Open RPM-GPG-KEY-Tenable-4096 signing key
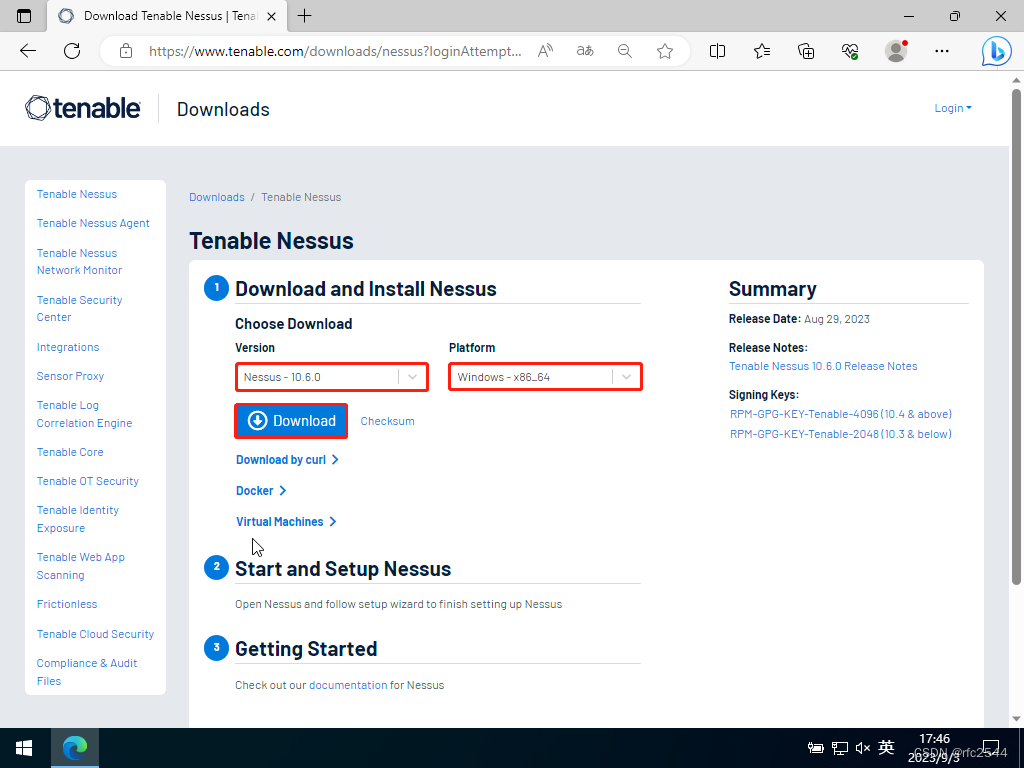Screen dimensions: 1024x768 (x=840, y=414)
